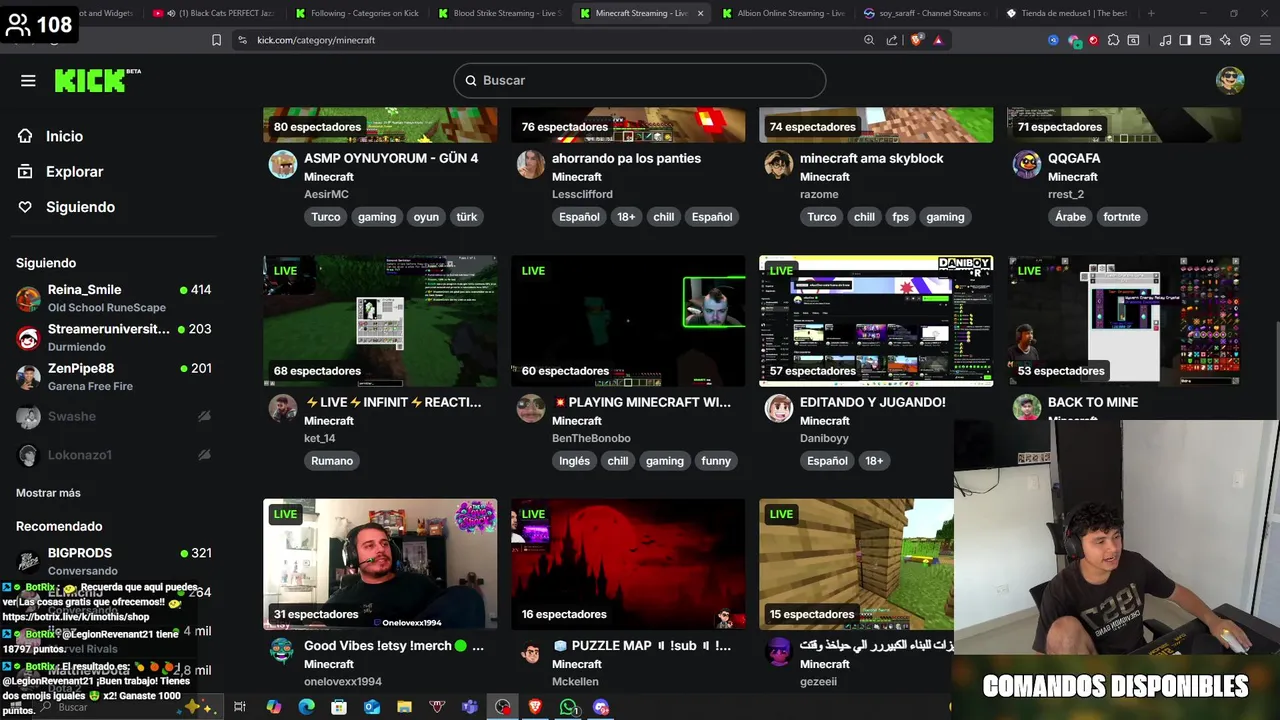Open Reina_Smile's channel from sidebar

[x=113, y=298]
